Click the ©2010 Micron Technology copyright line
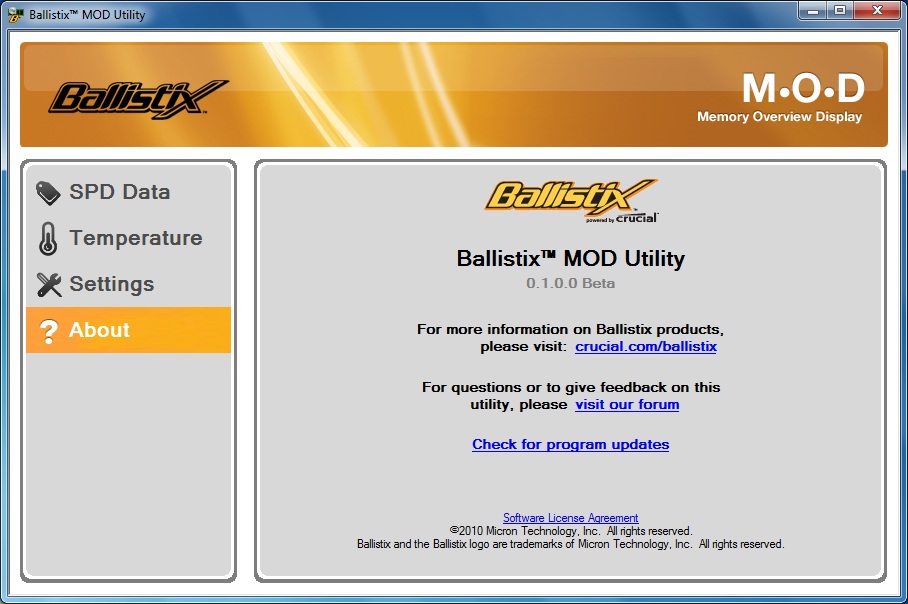 click(x=570, y=531)
